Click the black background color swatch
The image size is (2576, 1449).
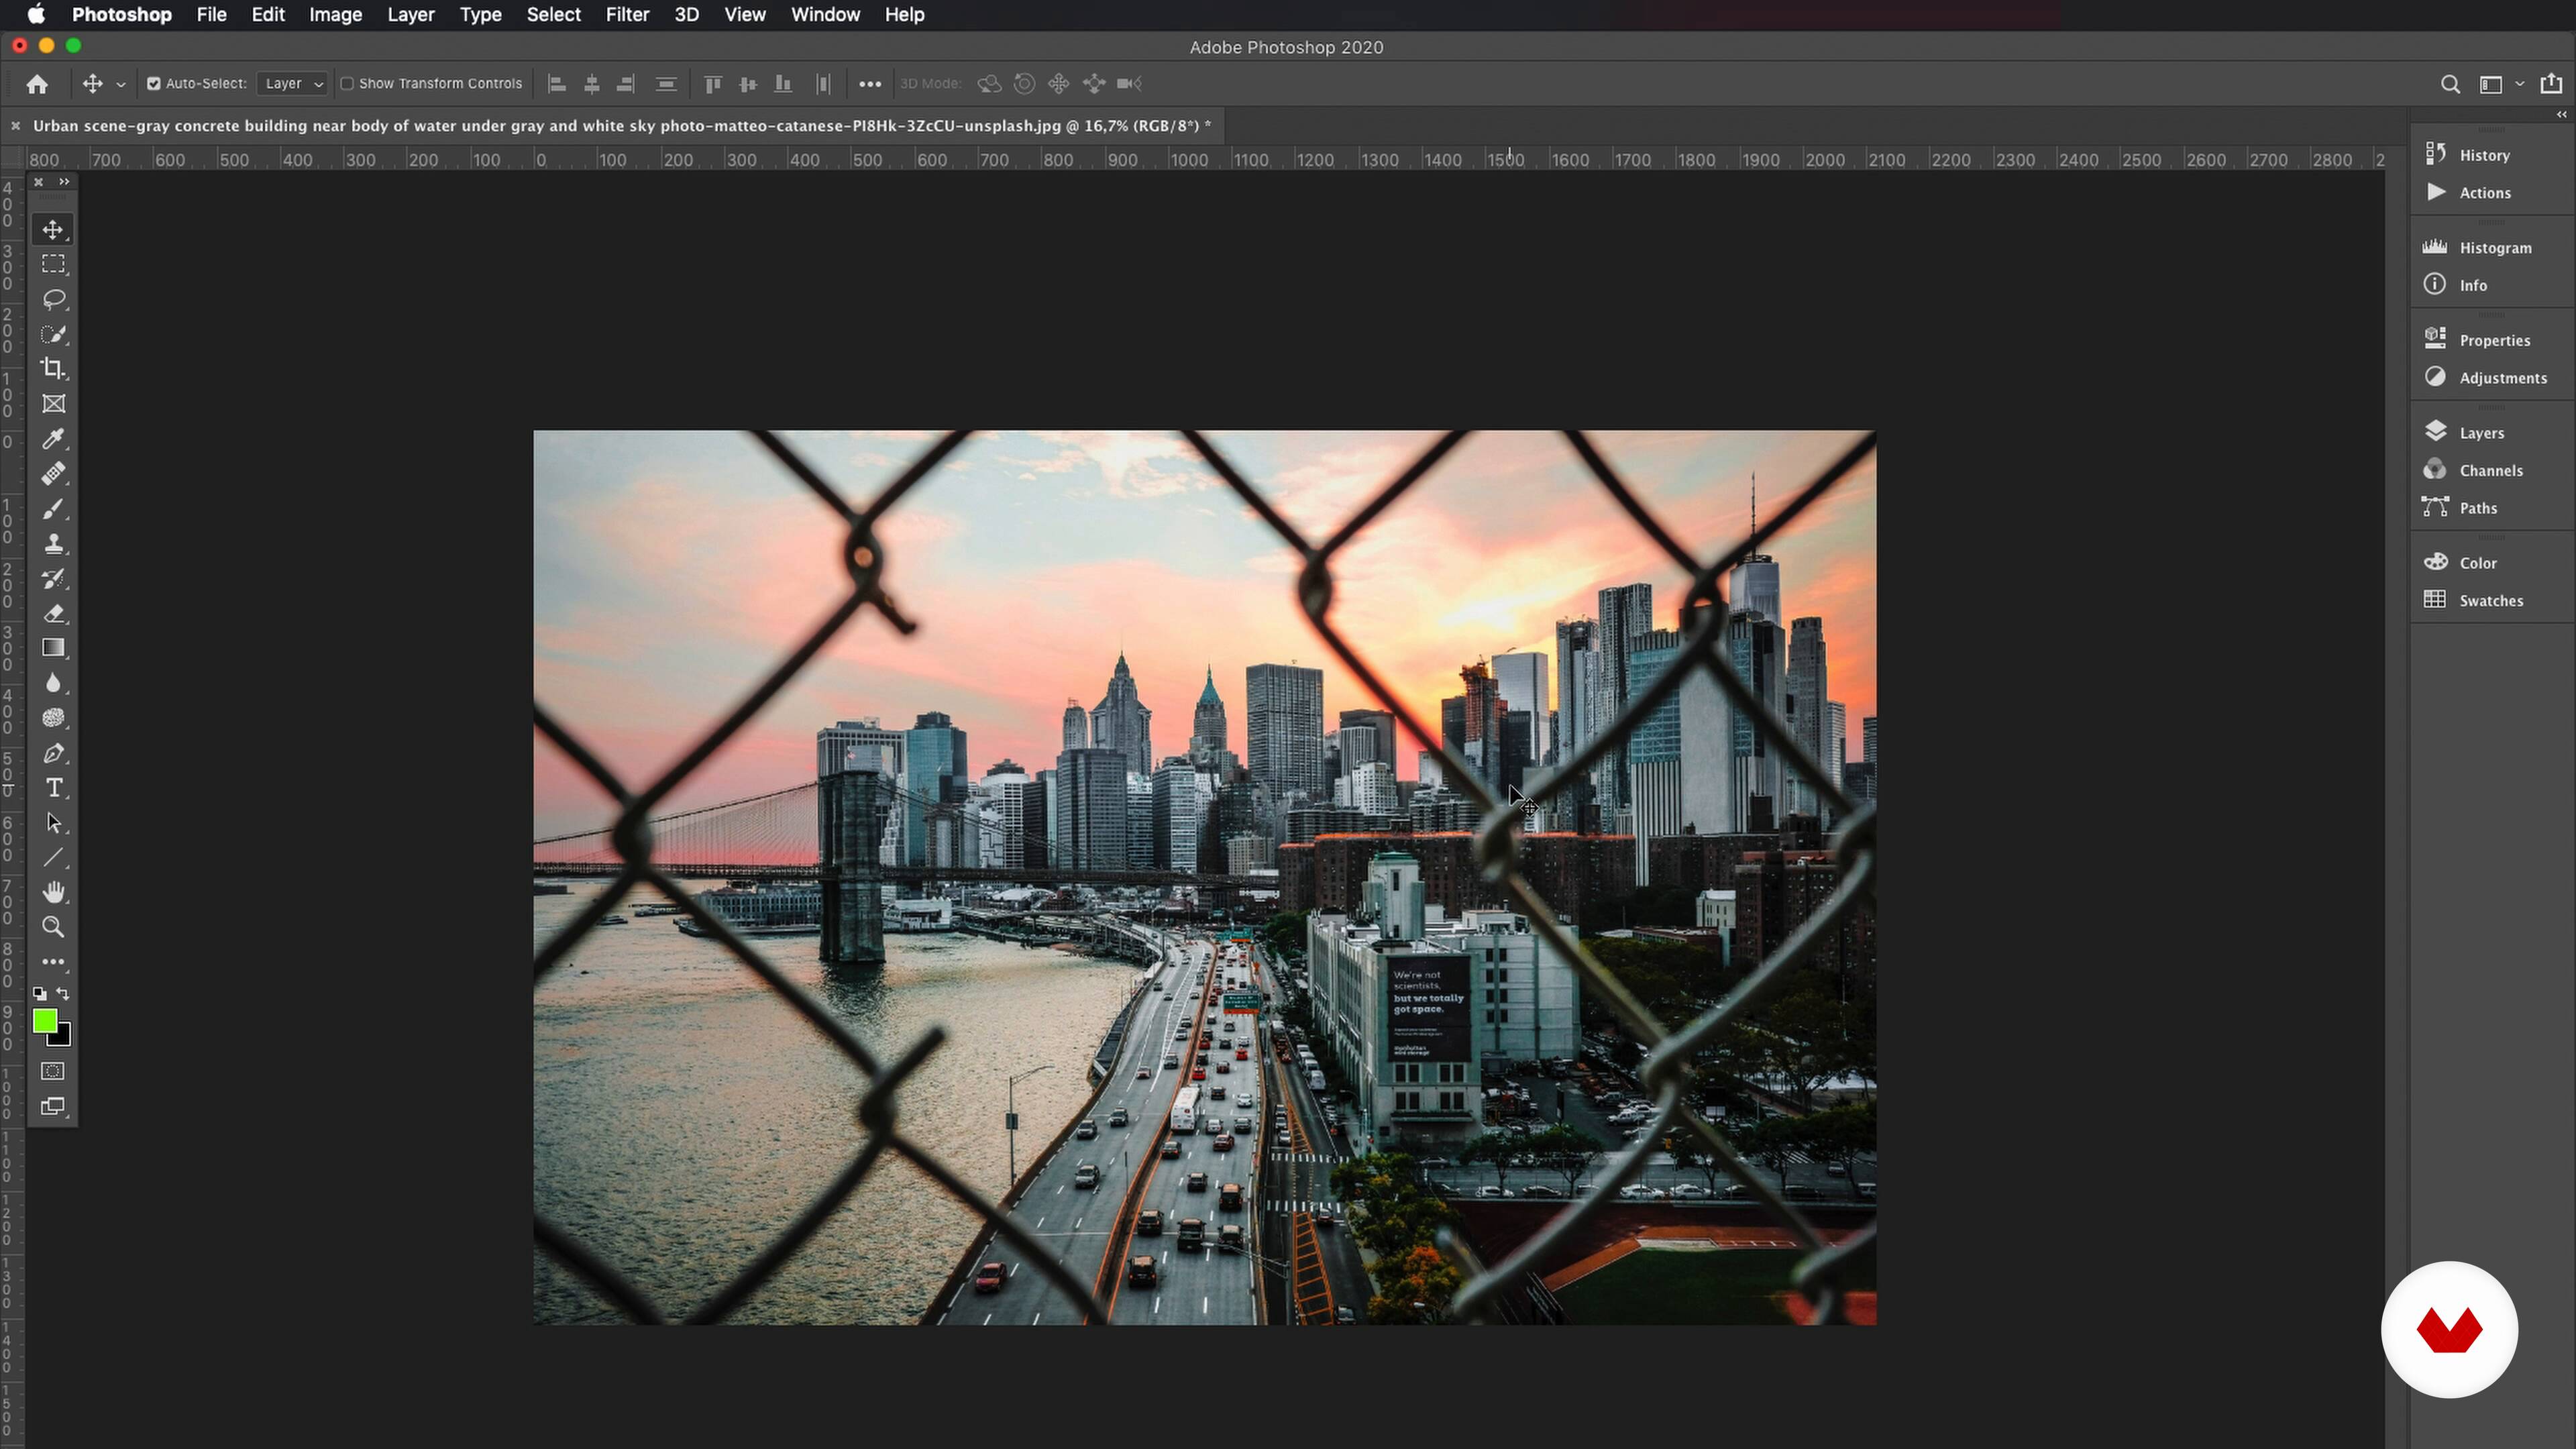coord(63,1038)
